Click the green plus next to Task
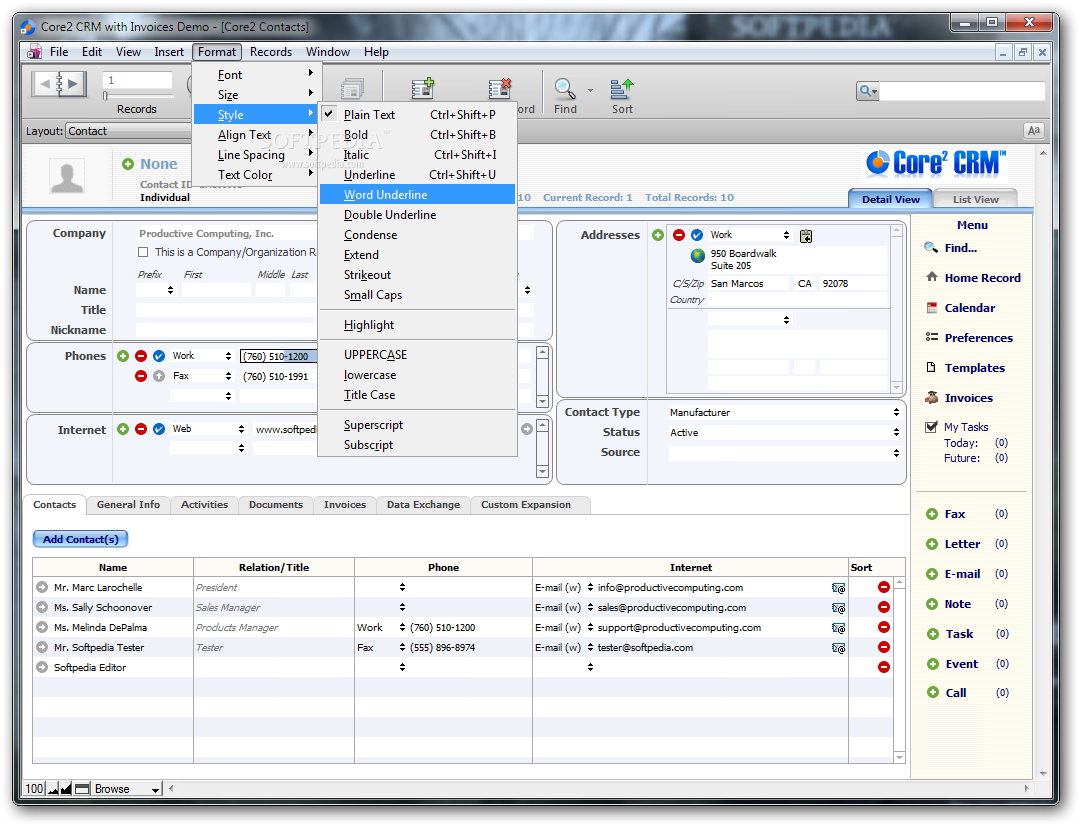The image size is (1080, 826). pos(932,634)
